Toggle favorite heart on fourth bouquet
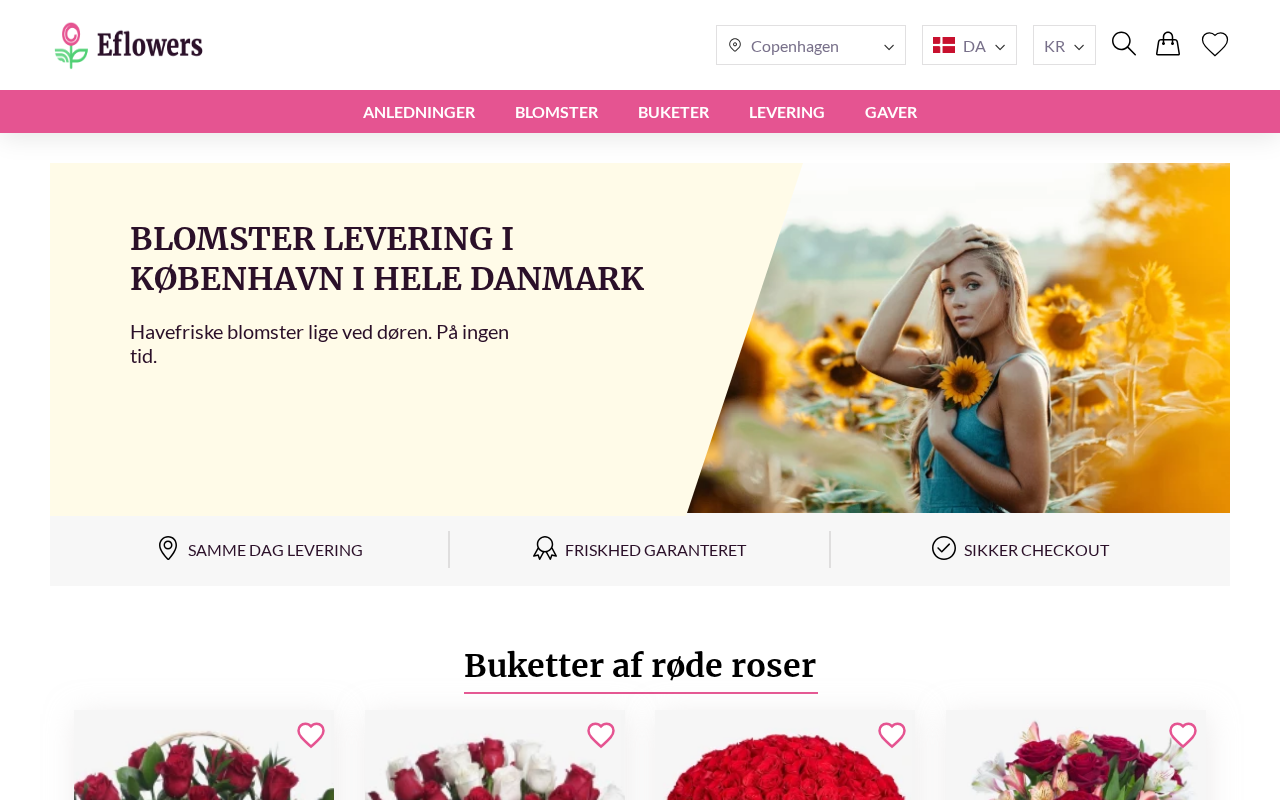 coord(1183,735)
